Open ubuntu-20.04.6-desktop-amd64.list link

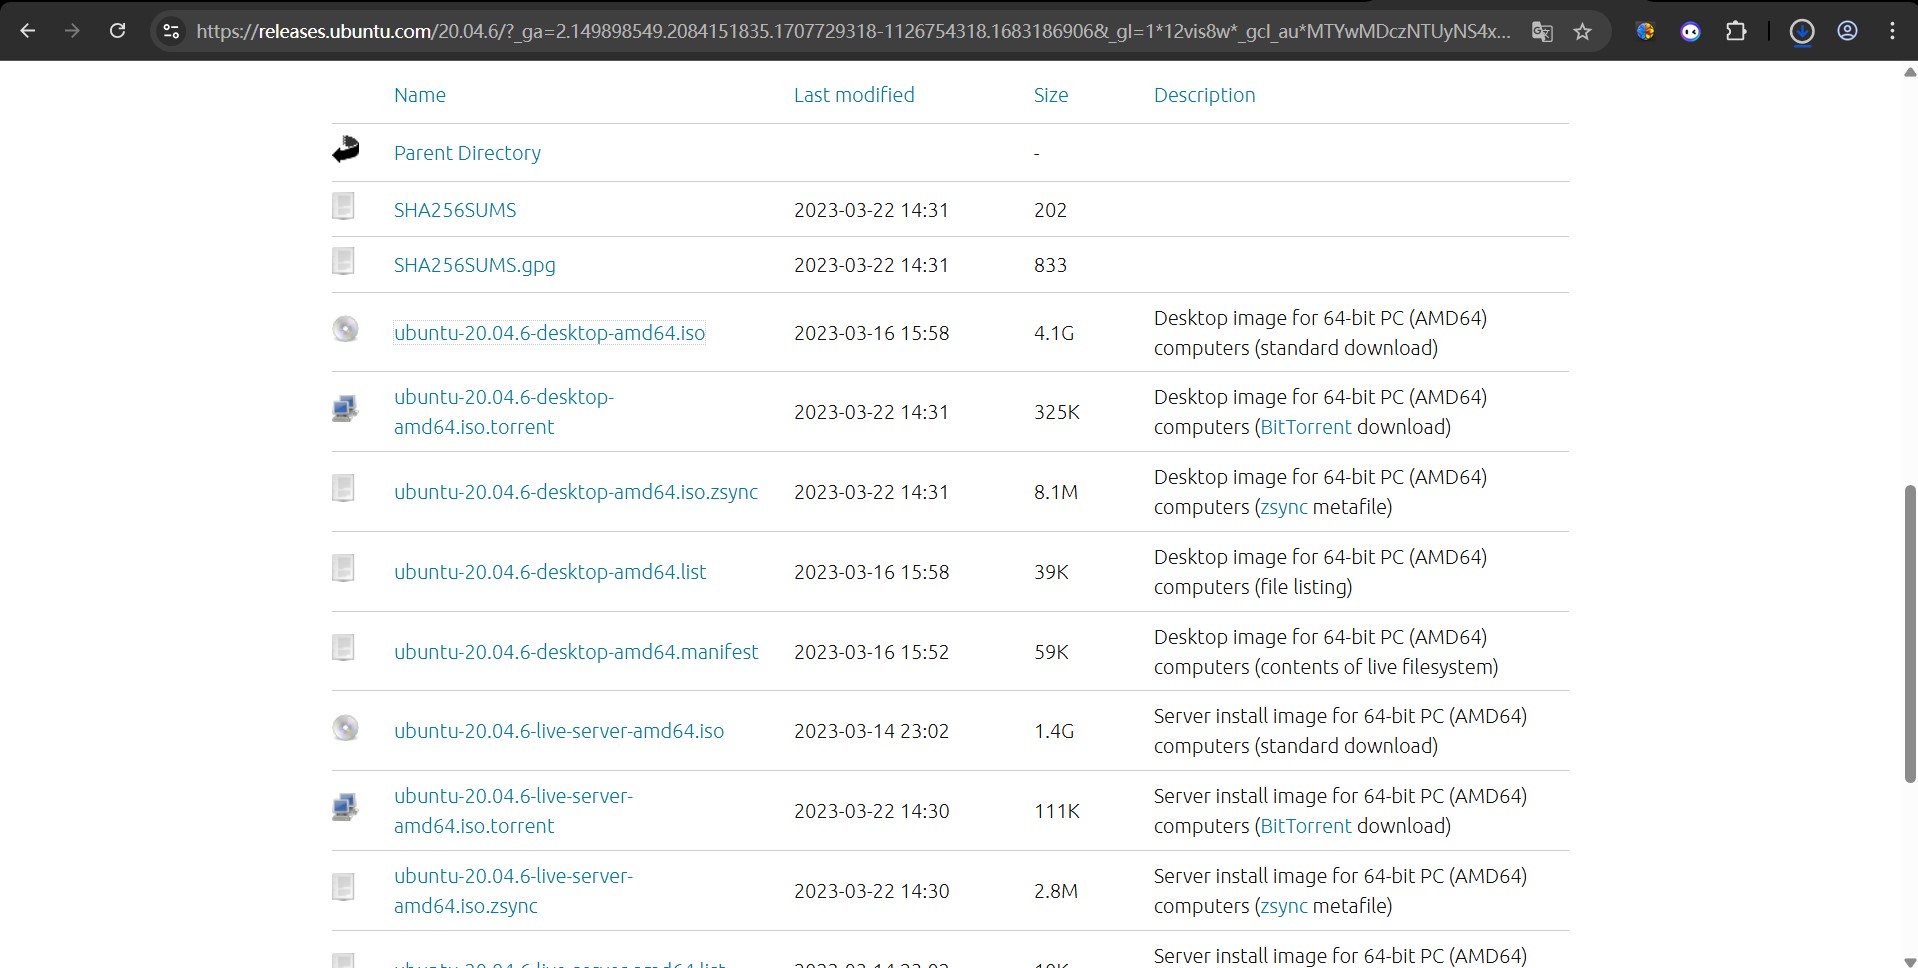[550, 572]
